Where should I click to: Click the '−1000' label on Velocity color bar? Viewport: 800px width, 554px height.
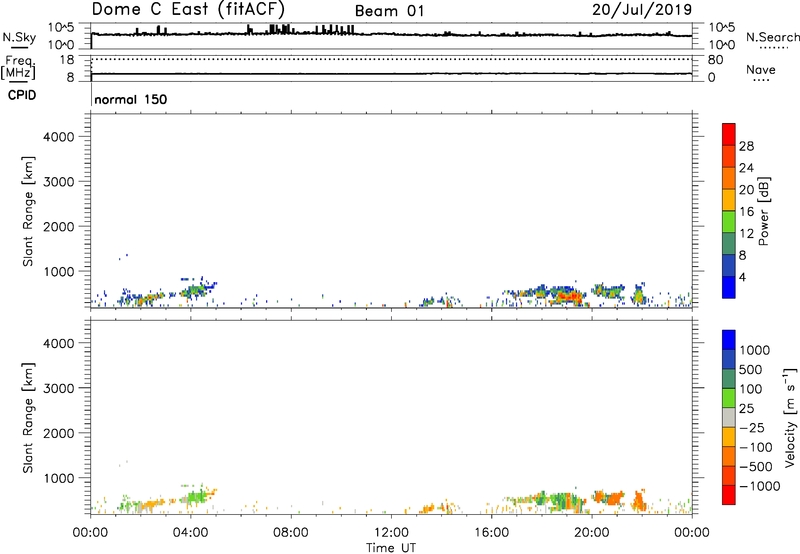(x=760, y=486)
